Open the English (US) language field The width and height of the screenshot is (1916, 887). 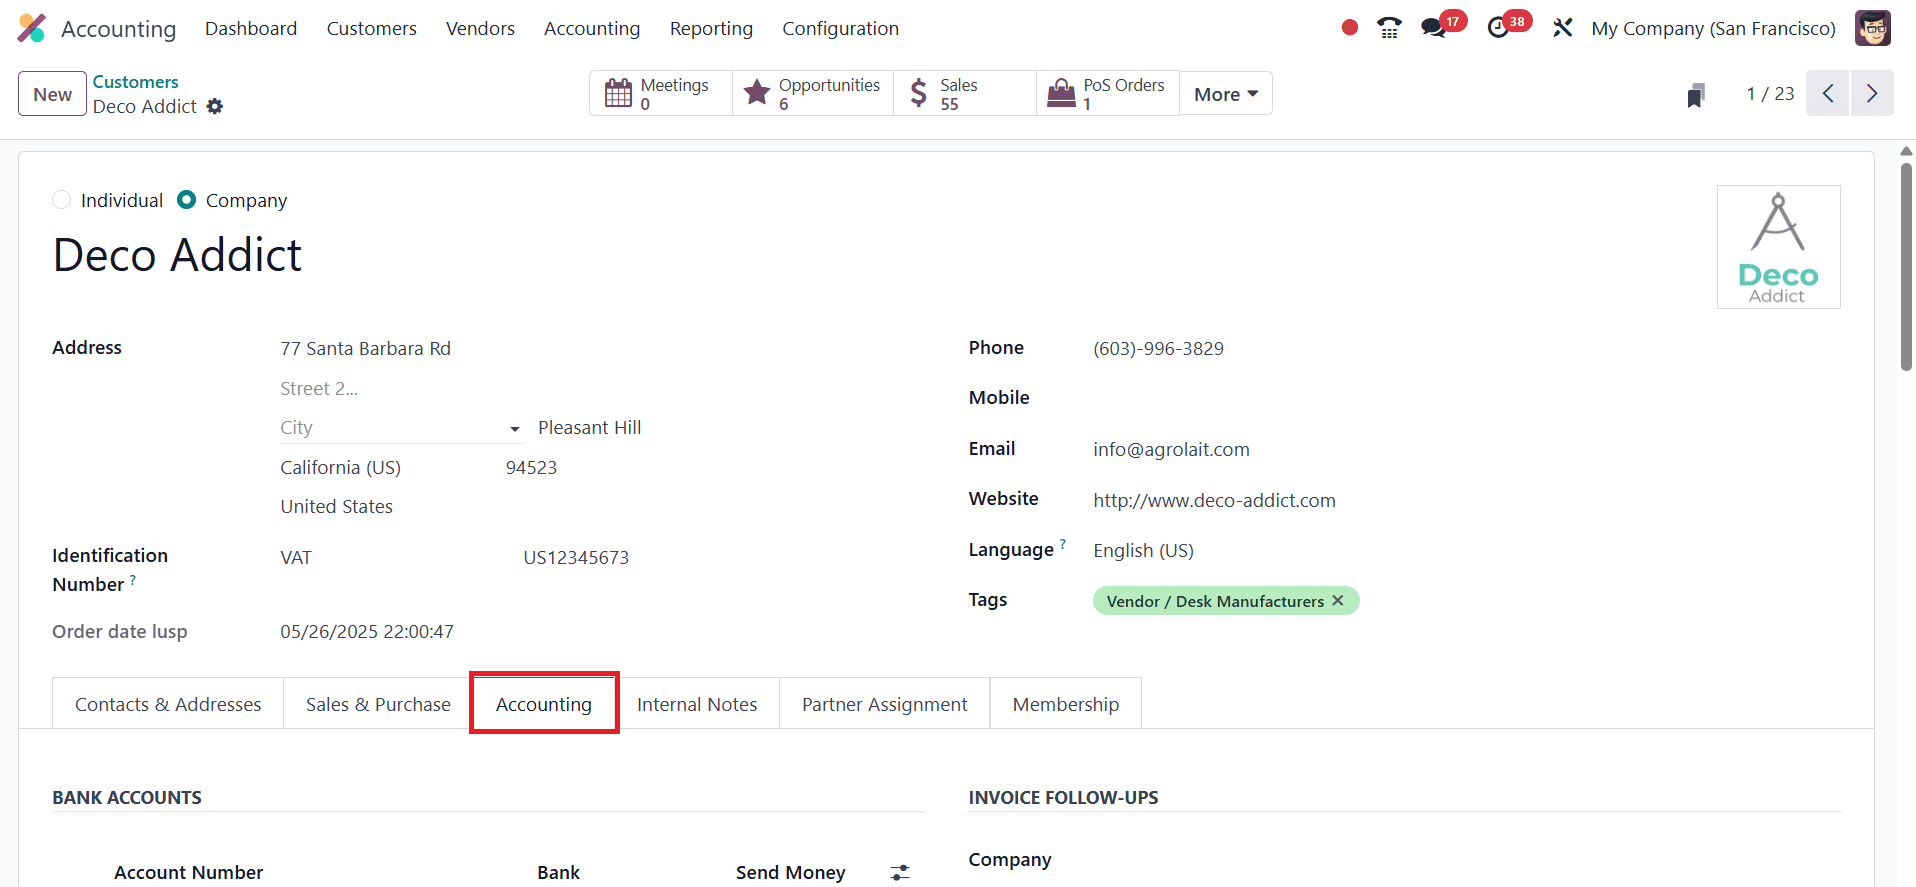point(1143,551)
